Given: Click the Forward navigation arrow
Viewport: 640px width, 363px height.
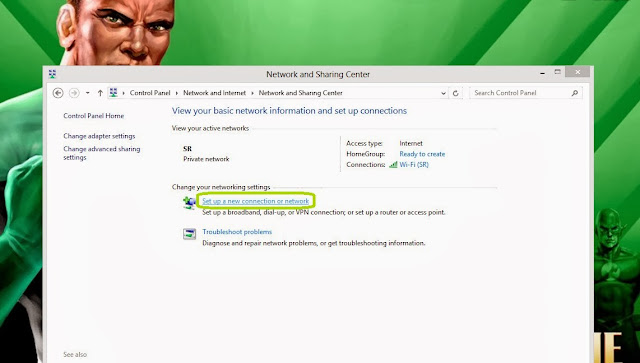Looking at the screenshot, I should click(x=74, y=93).
